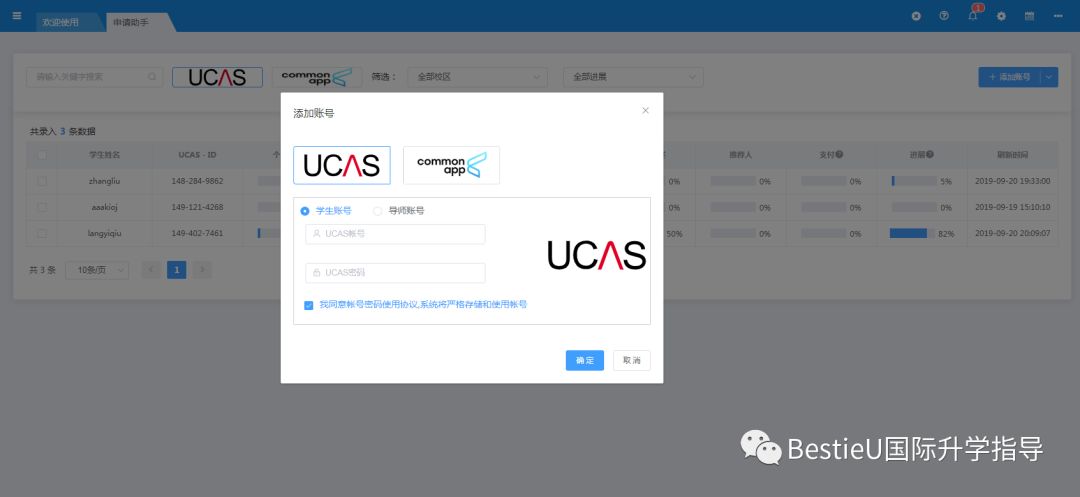
Task: Click the circled X icon in top bar
Action: [916, 16]
